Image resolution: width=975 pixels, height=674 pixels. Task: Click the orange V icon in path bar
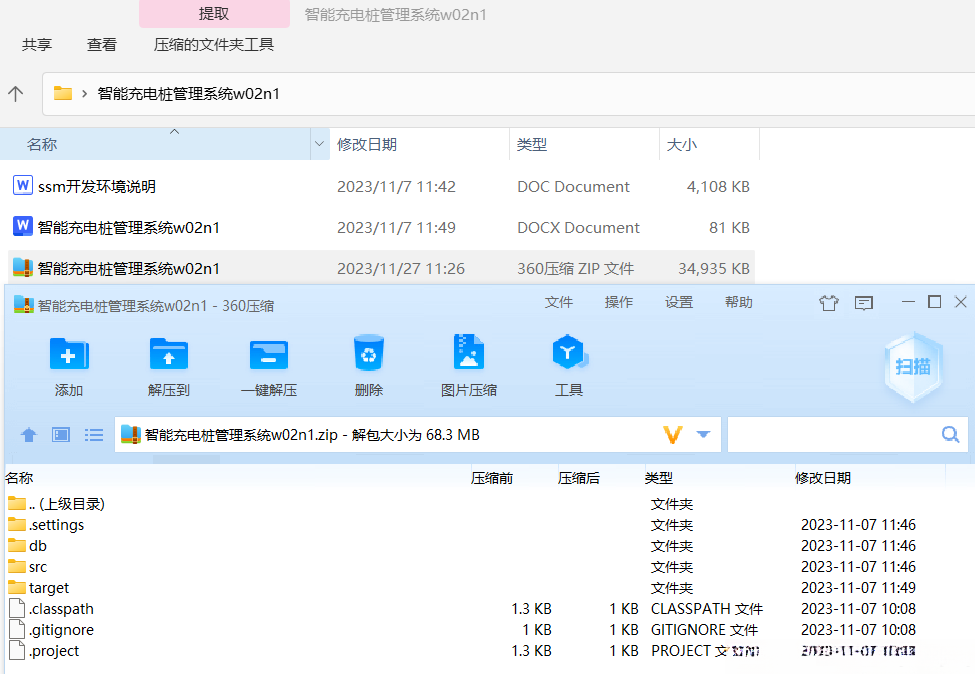point(673,435)
